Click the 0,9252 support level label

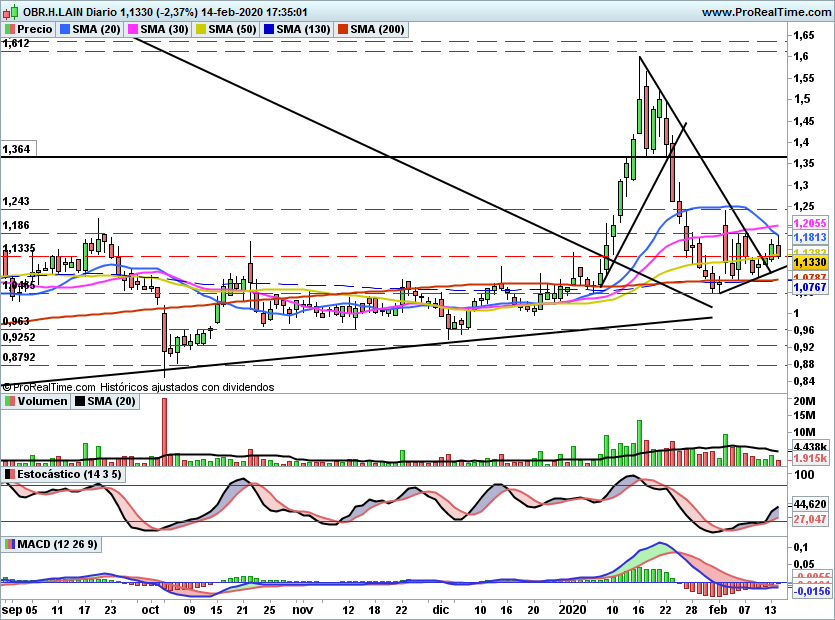click(19, 337)
